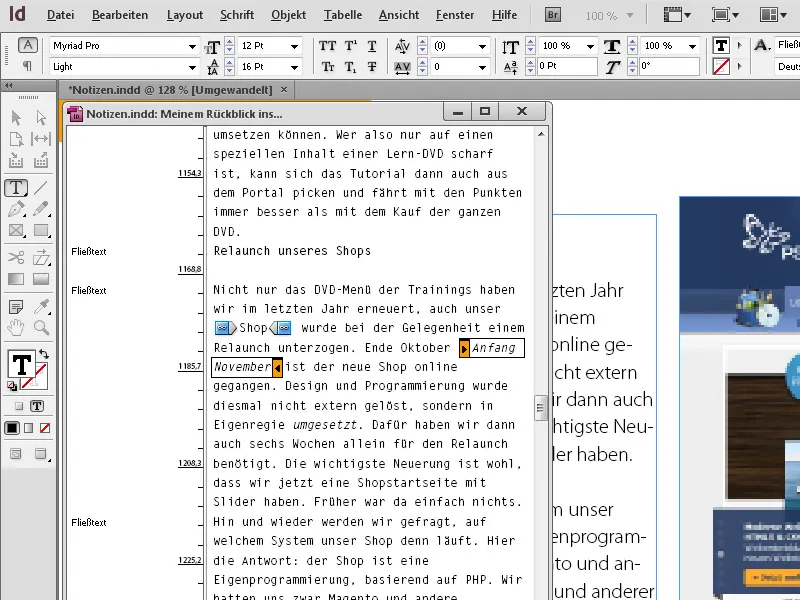Switch to paragraph formatting controls

[28, 66]
